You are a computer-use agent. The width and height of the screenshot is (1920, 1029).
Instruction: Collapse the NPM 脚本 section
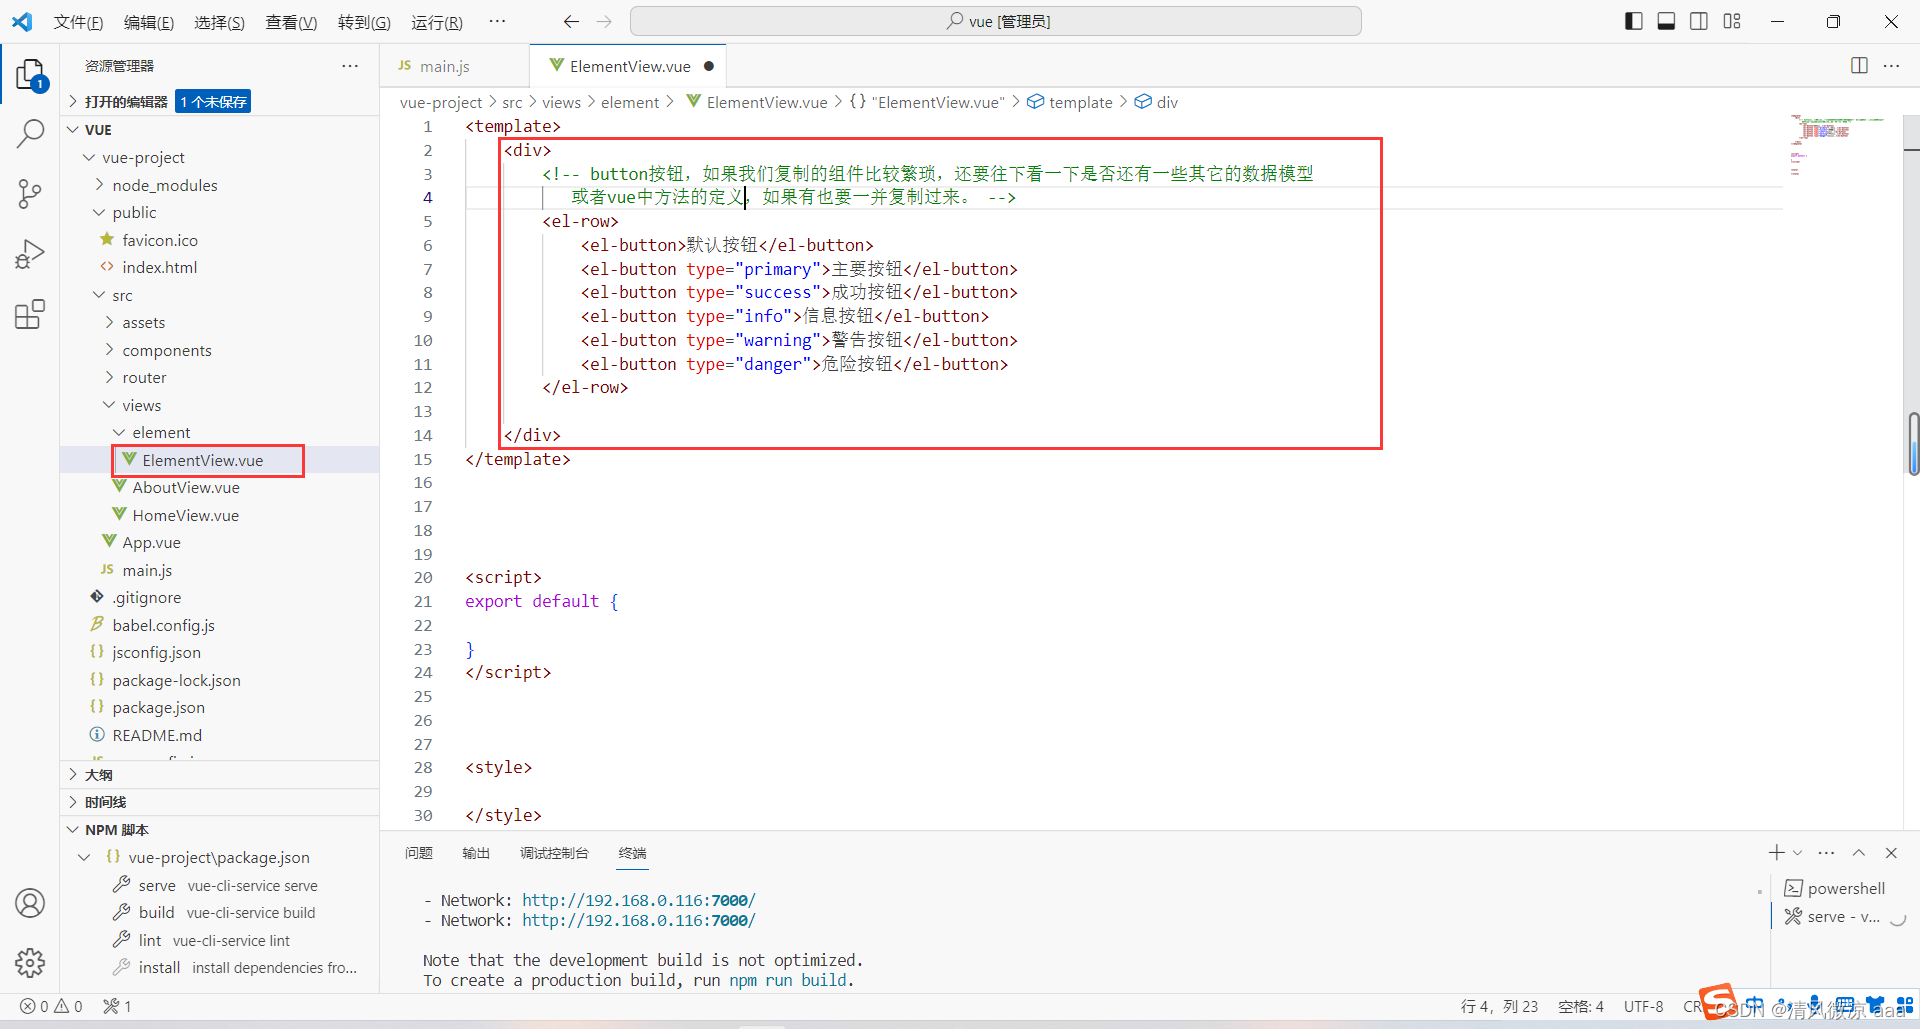[x=220, y=830]
